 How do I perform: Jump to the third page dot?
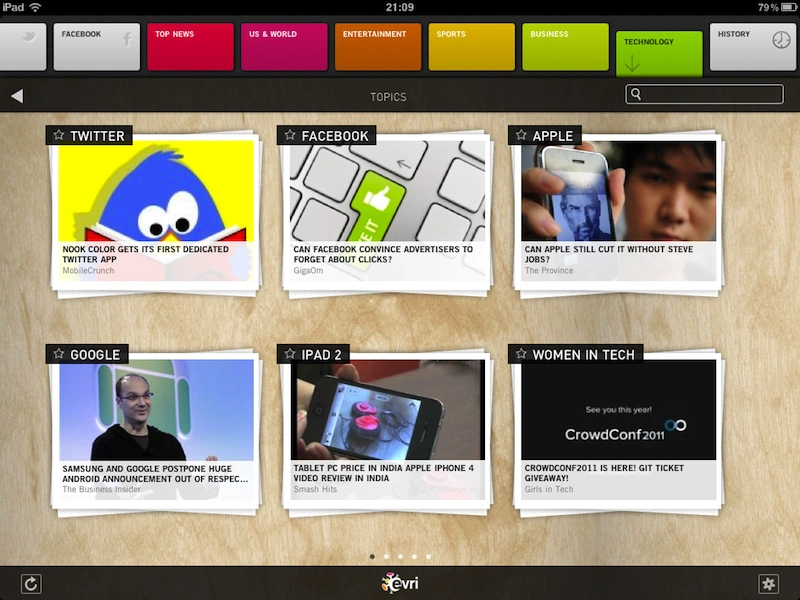coord(401,557)
